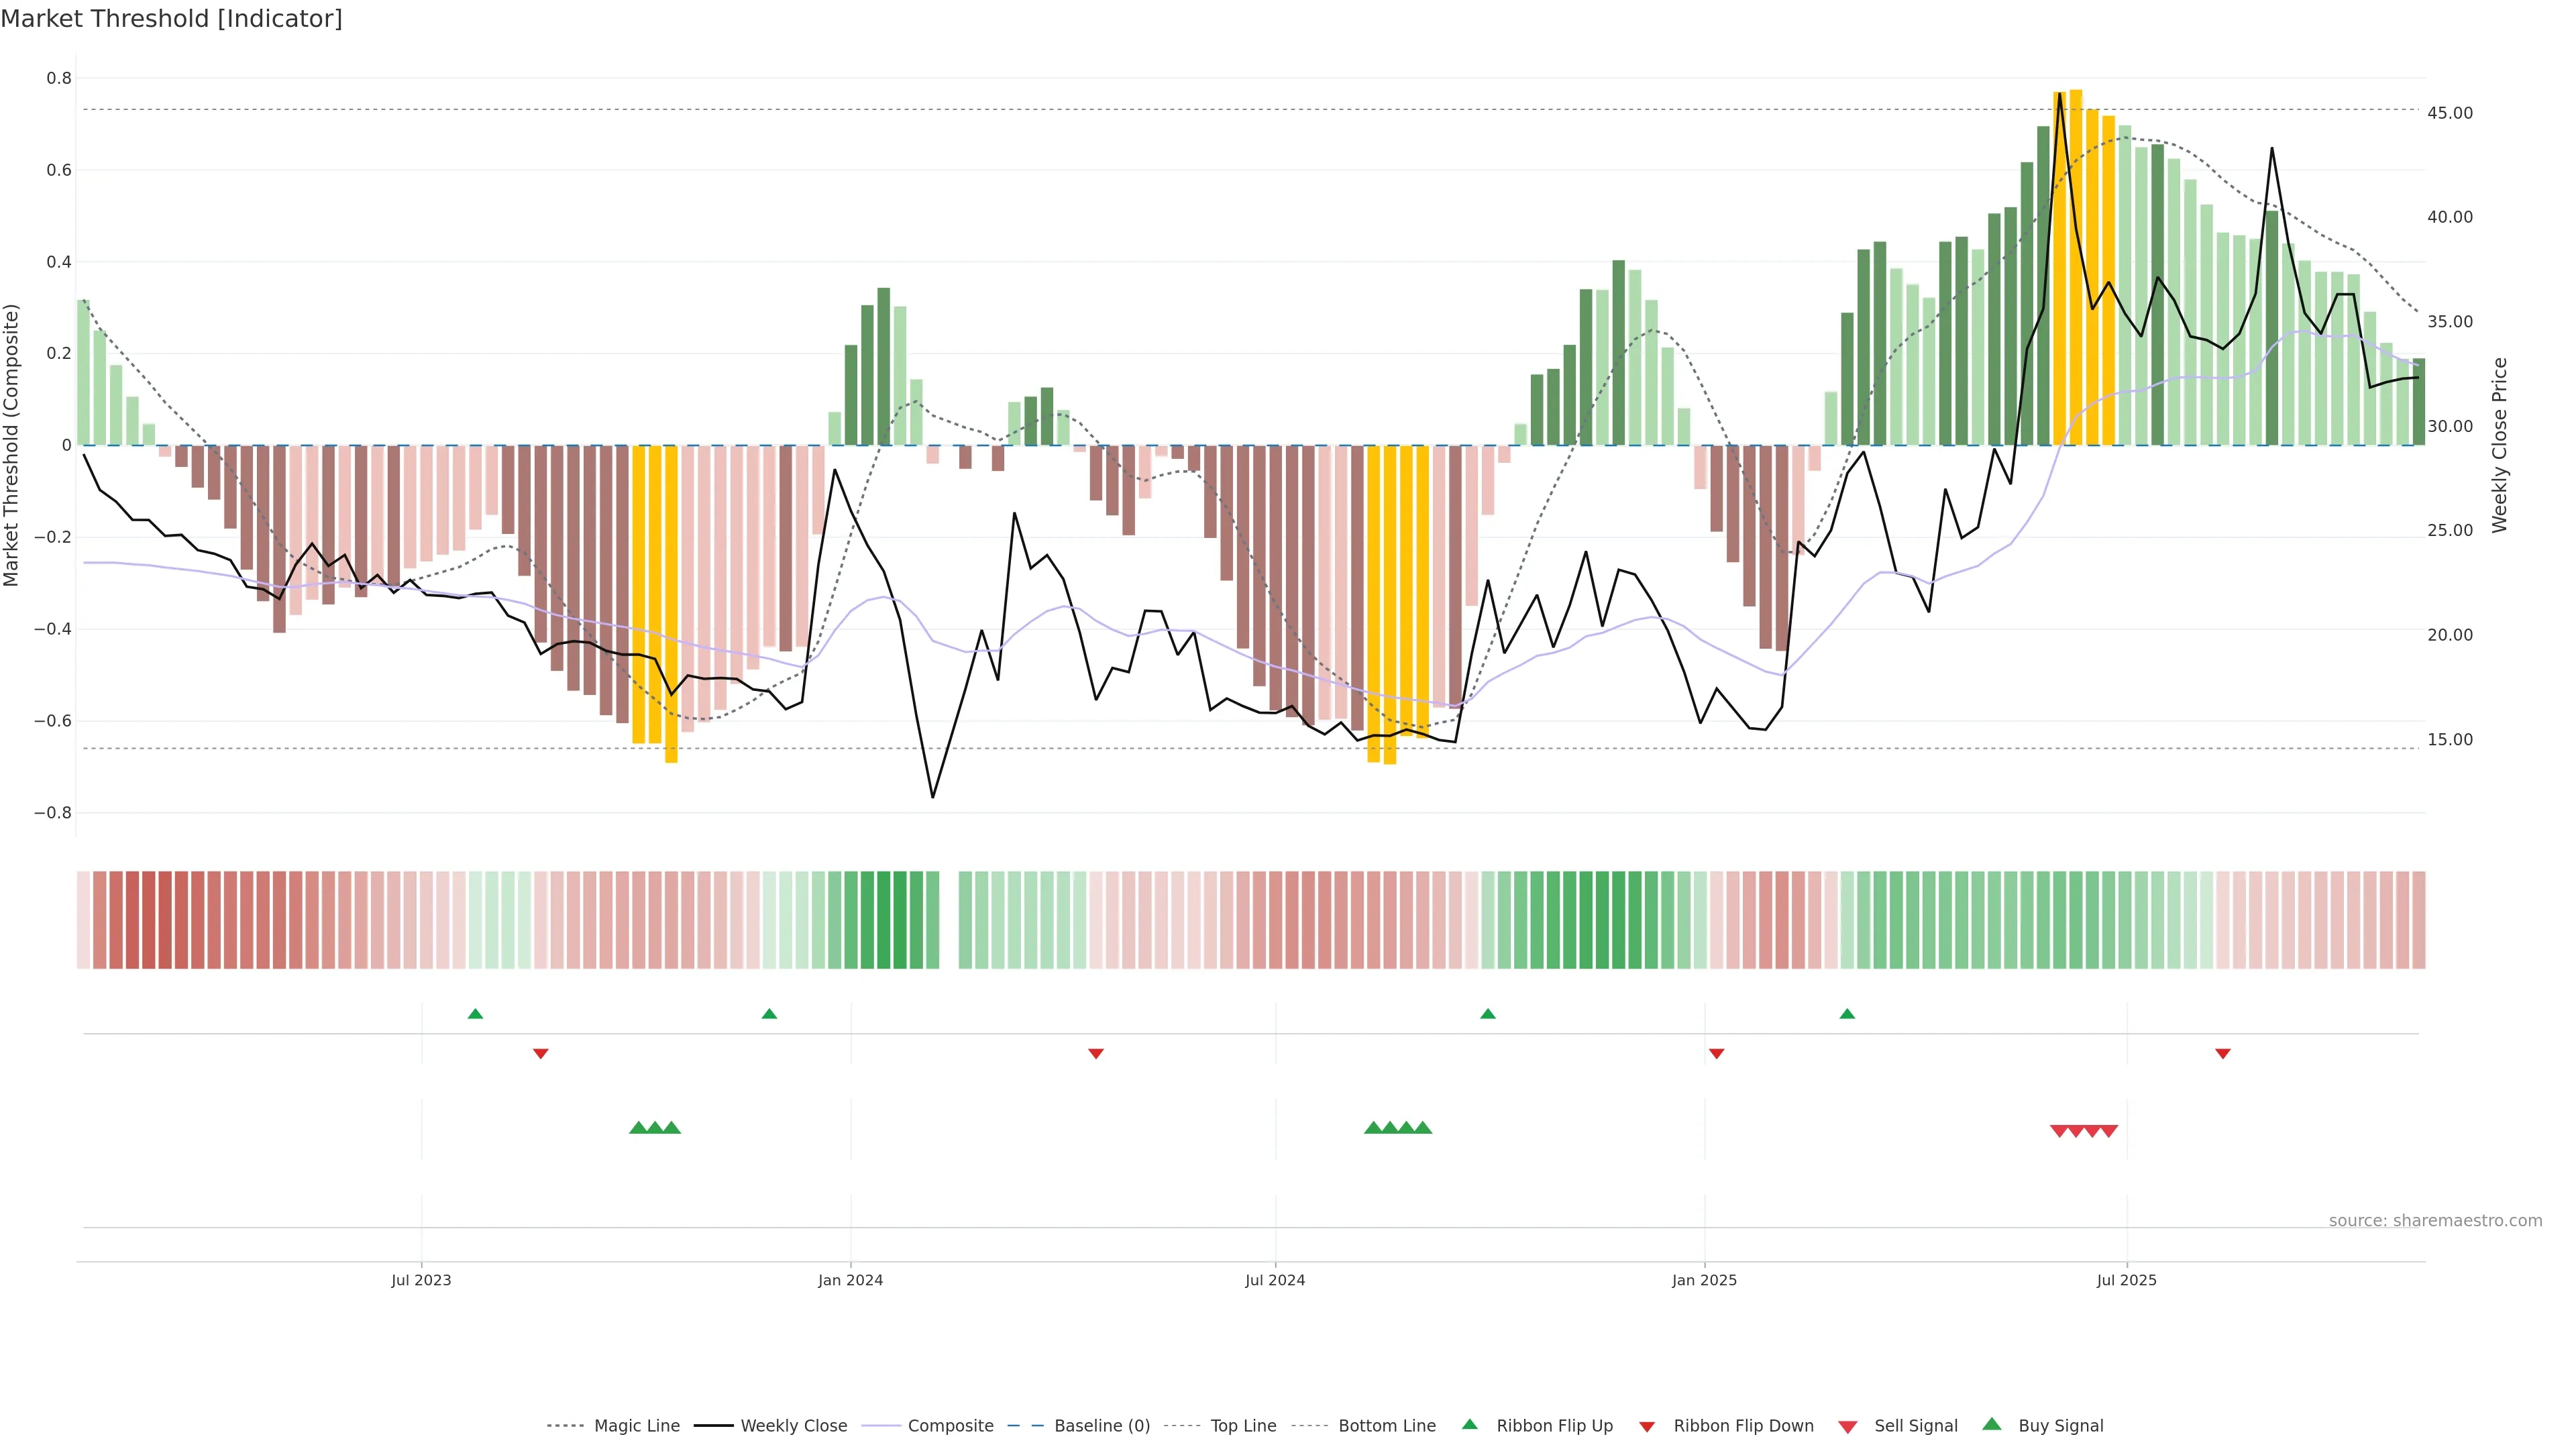The width and height of the screenshot is (2576, 1449).
Task: Toggle the Top Line legend entry
Action: [1243, 1426]
